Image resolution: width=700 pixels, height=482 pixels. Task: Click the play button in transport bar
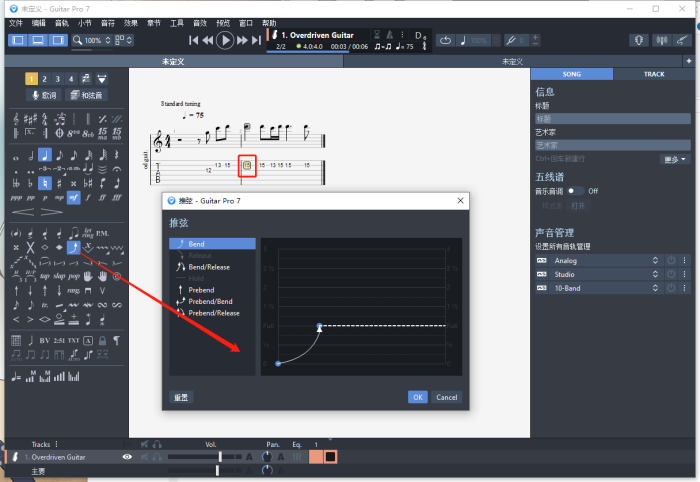225,40
